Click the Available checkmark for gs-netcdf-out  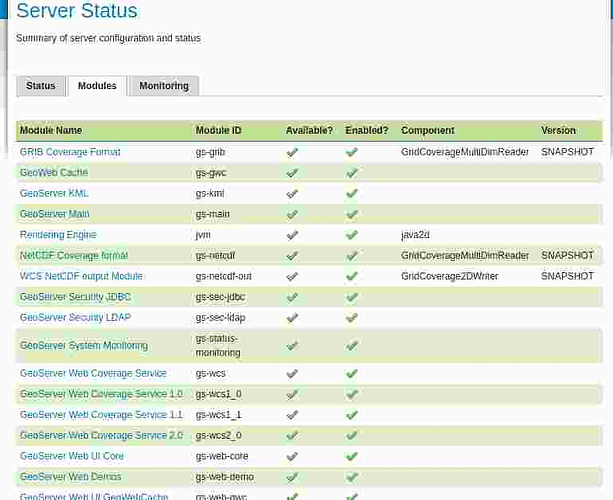point(292,276)
